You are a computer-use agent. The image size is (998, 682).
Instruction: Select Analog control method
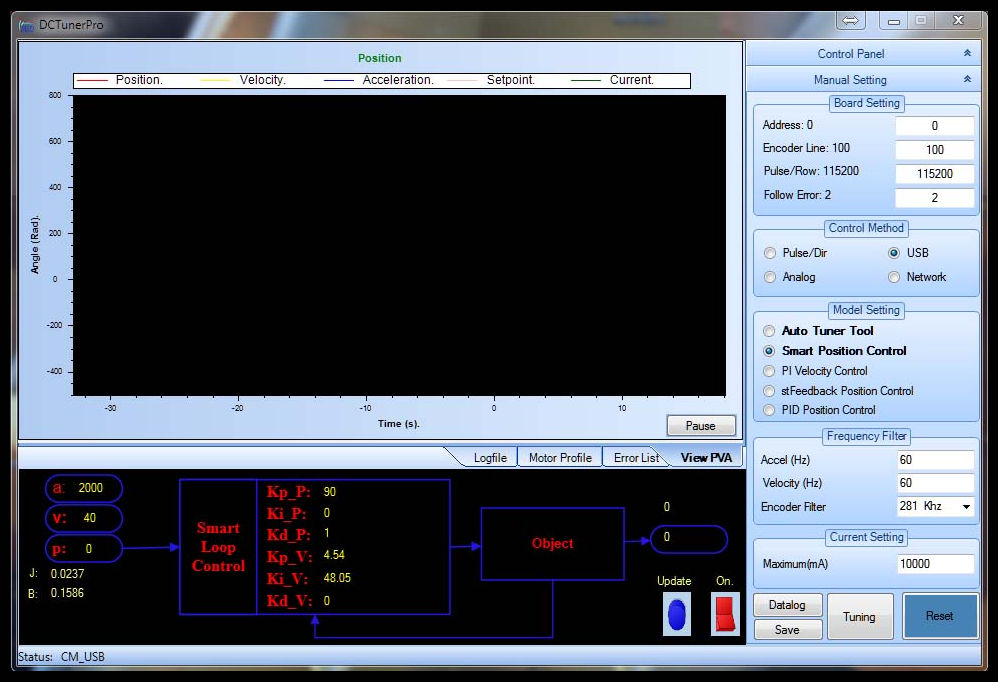pos(770,277)
